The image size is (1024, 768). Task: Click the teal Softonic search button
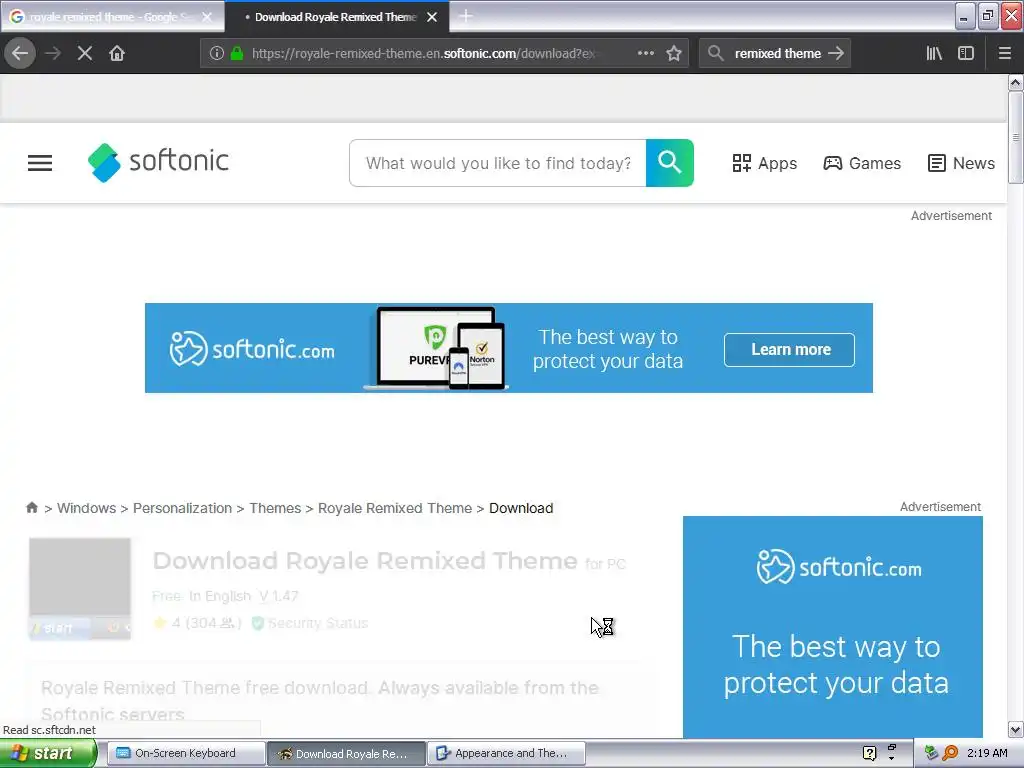coord(669,163)
